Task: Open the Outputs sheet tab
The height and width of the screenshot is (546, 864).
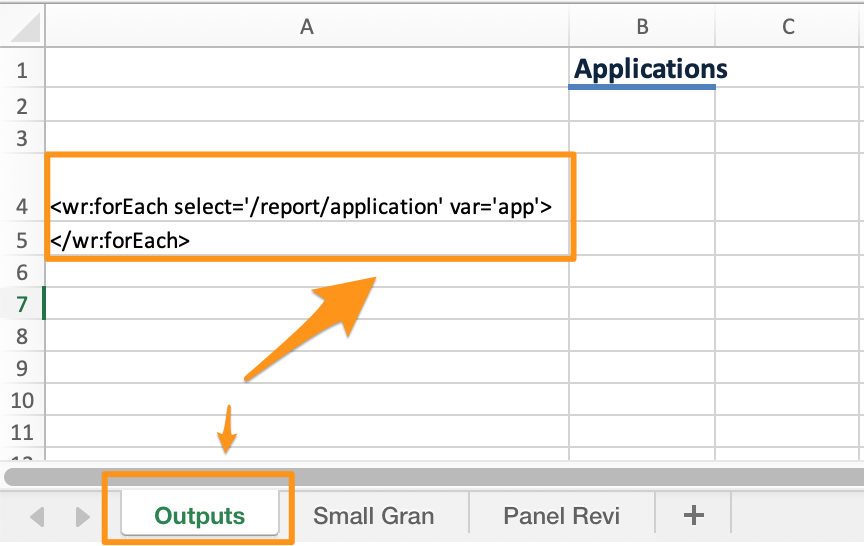Action: coord(199,516)
